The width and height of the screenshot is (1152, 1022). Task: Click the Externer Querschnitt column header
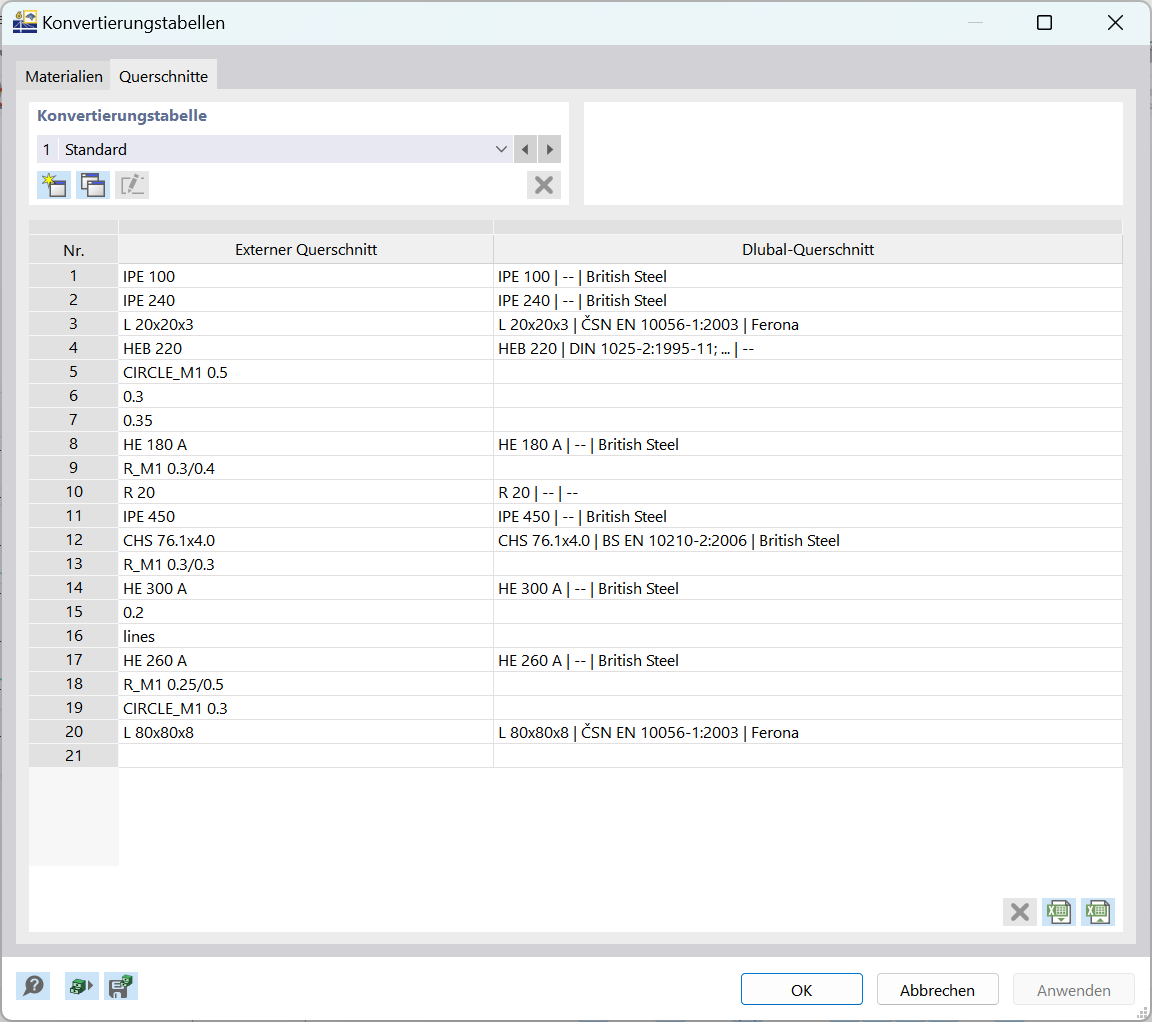(306, 250)
